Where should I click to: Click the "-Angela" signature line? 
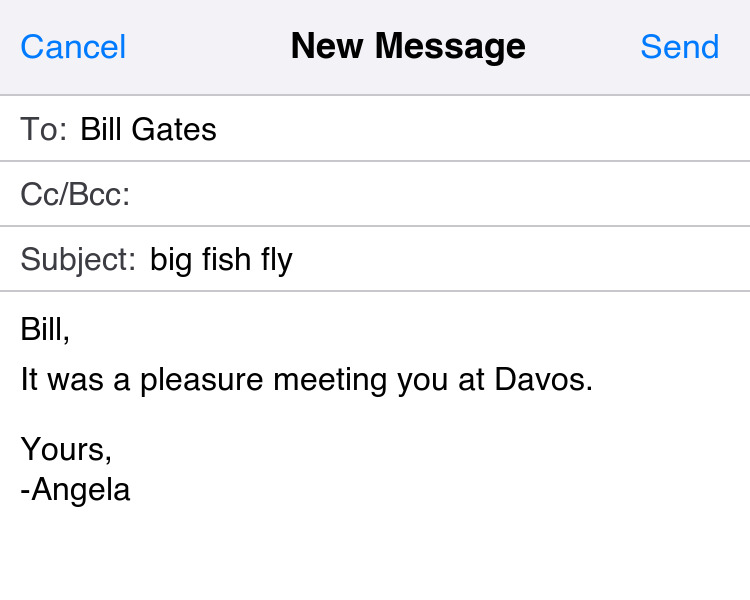pos(75,490)
